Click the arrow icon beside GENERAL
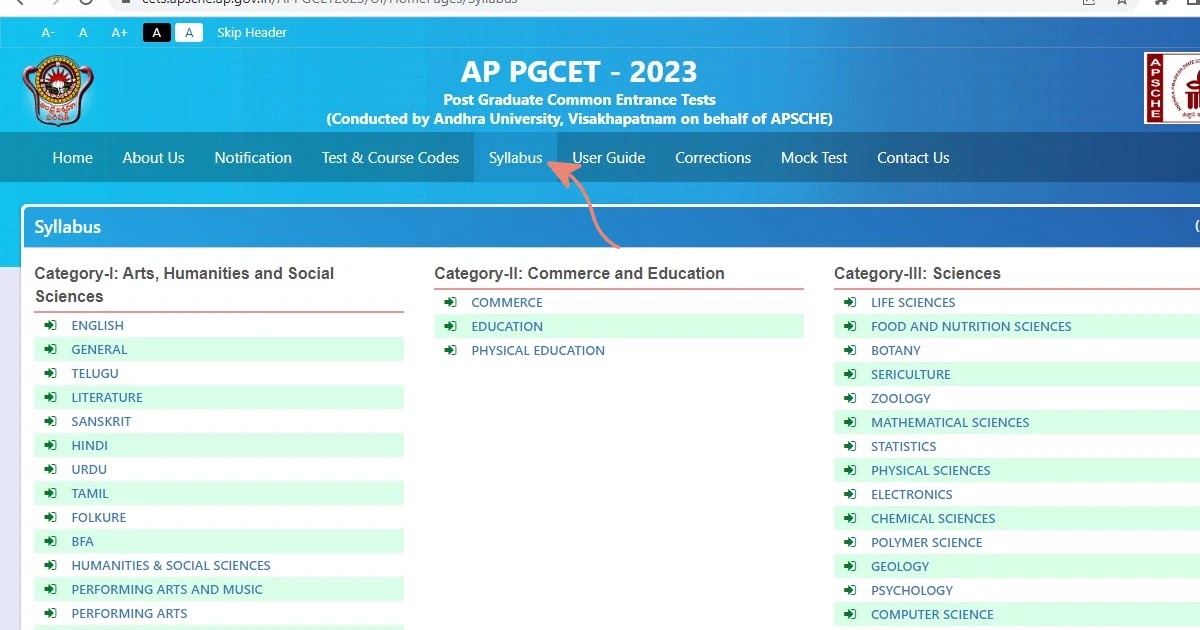The width and height of the screenshot is (1200, 630). pos(50,349)
